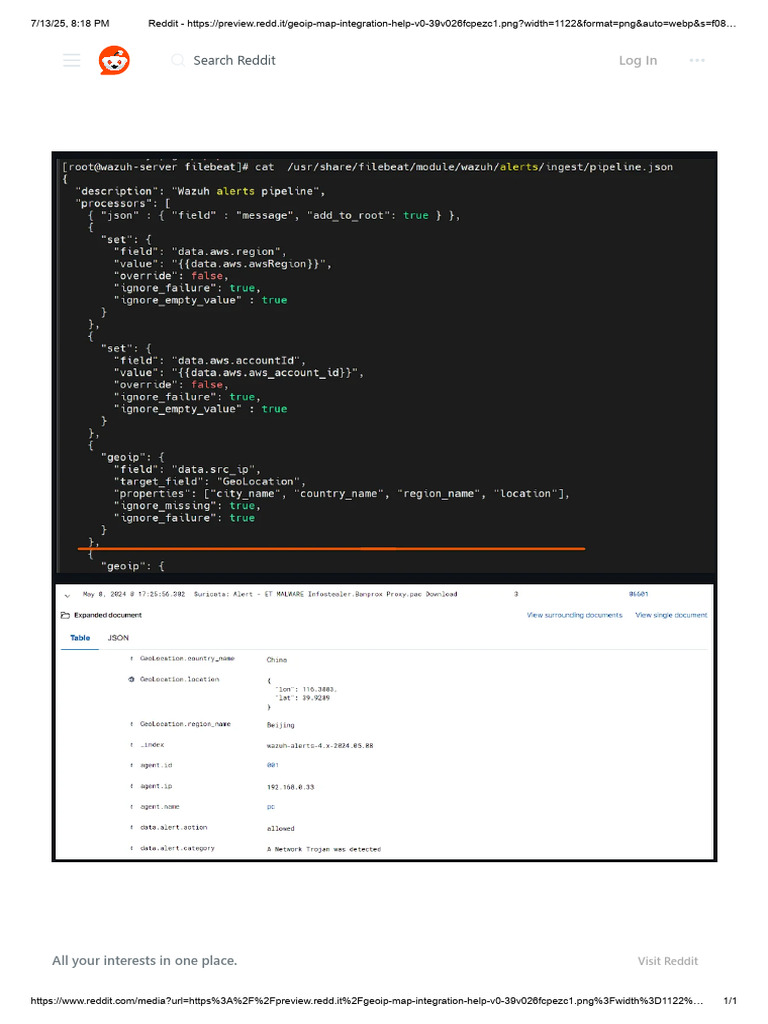Click View single document link

671,615
